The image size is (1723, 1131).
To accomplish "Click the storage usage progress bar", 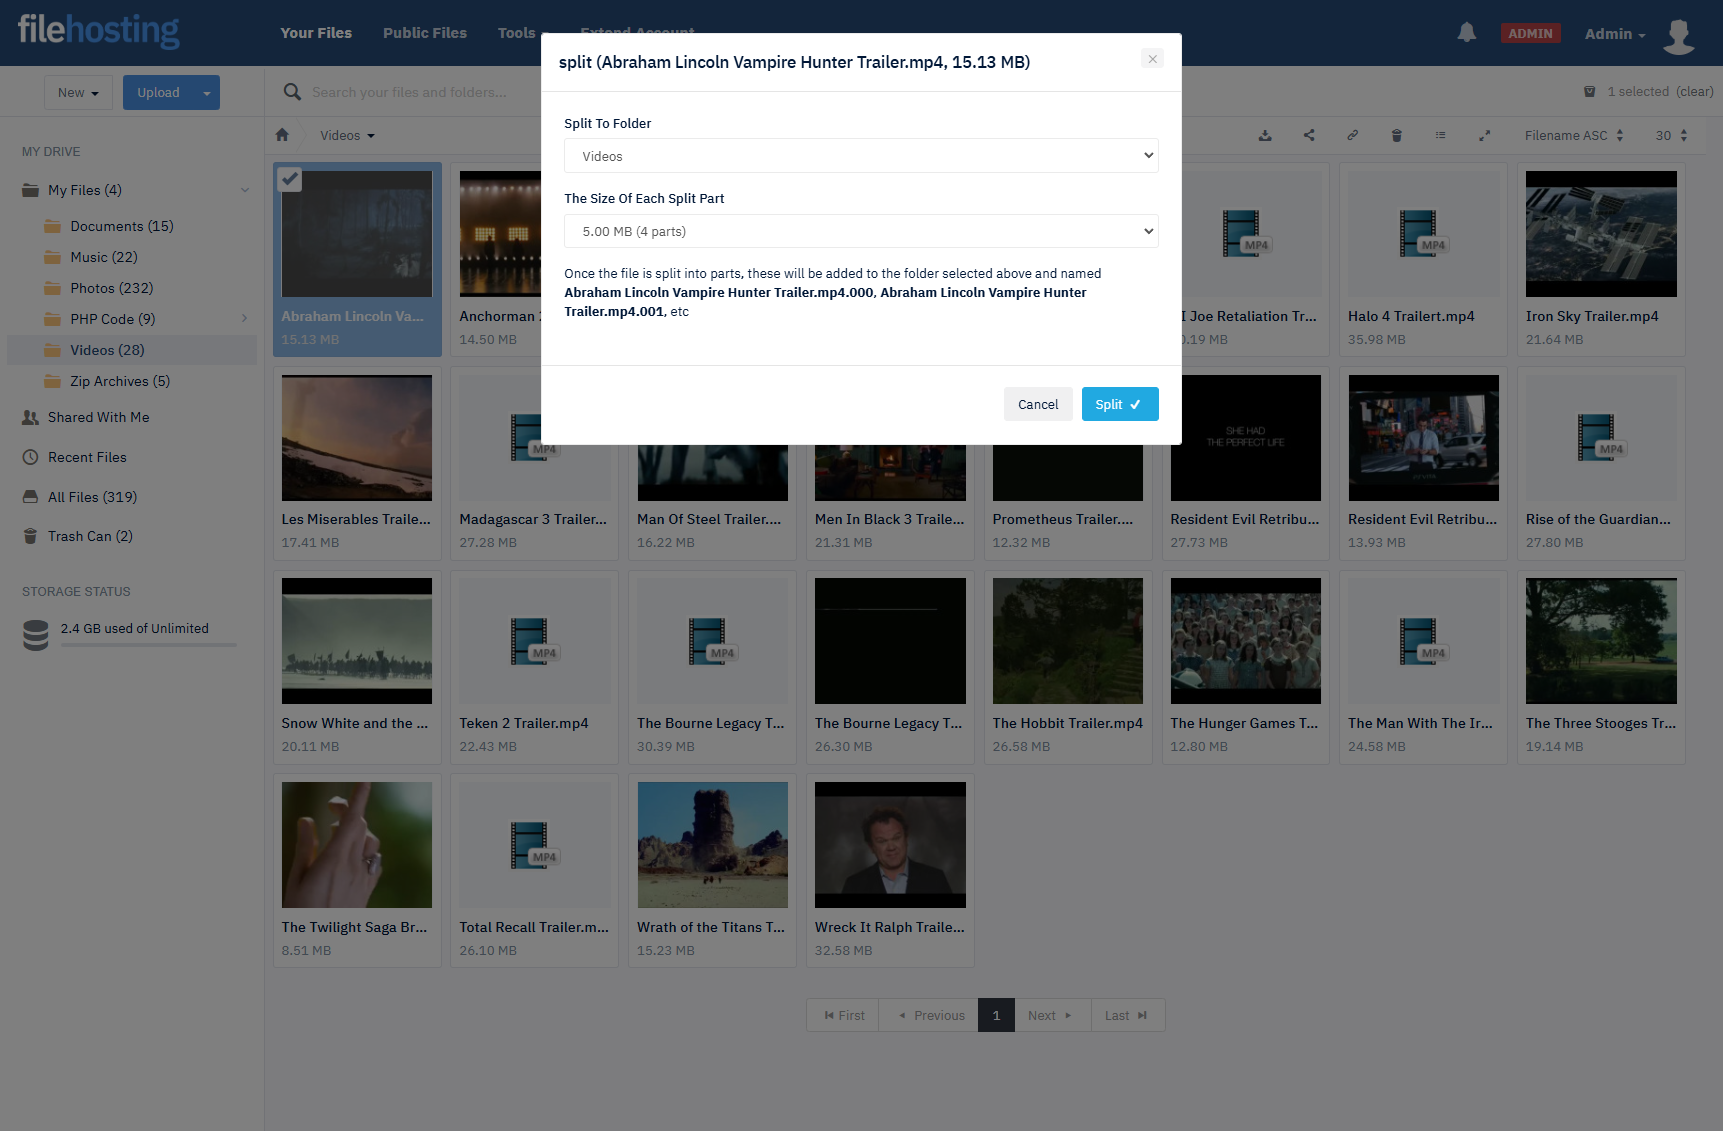I will (x=148, y=645).
